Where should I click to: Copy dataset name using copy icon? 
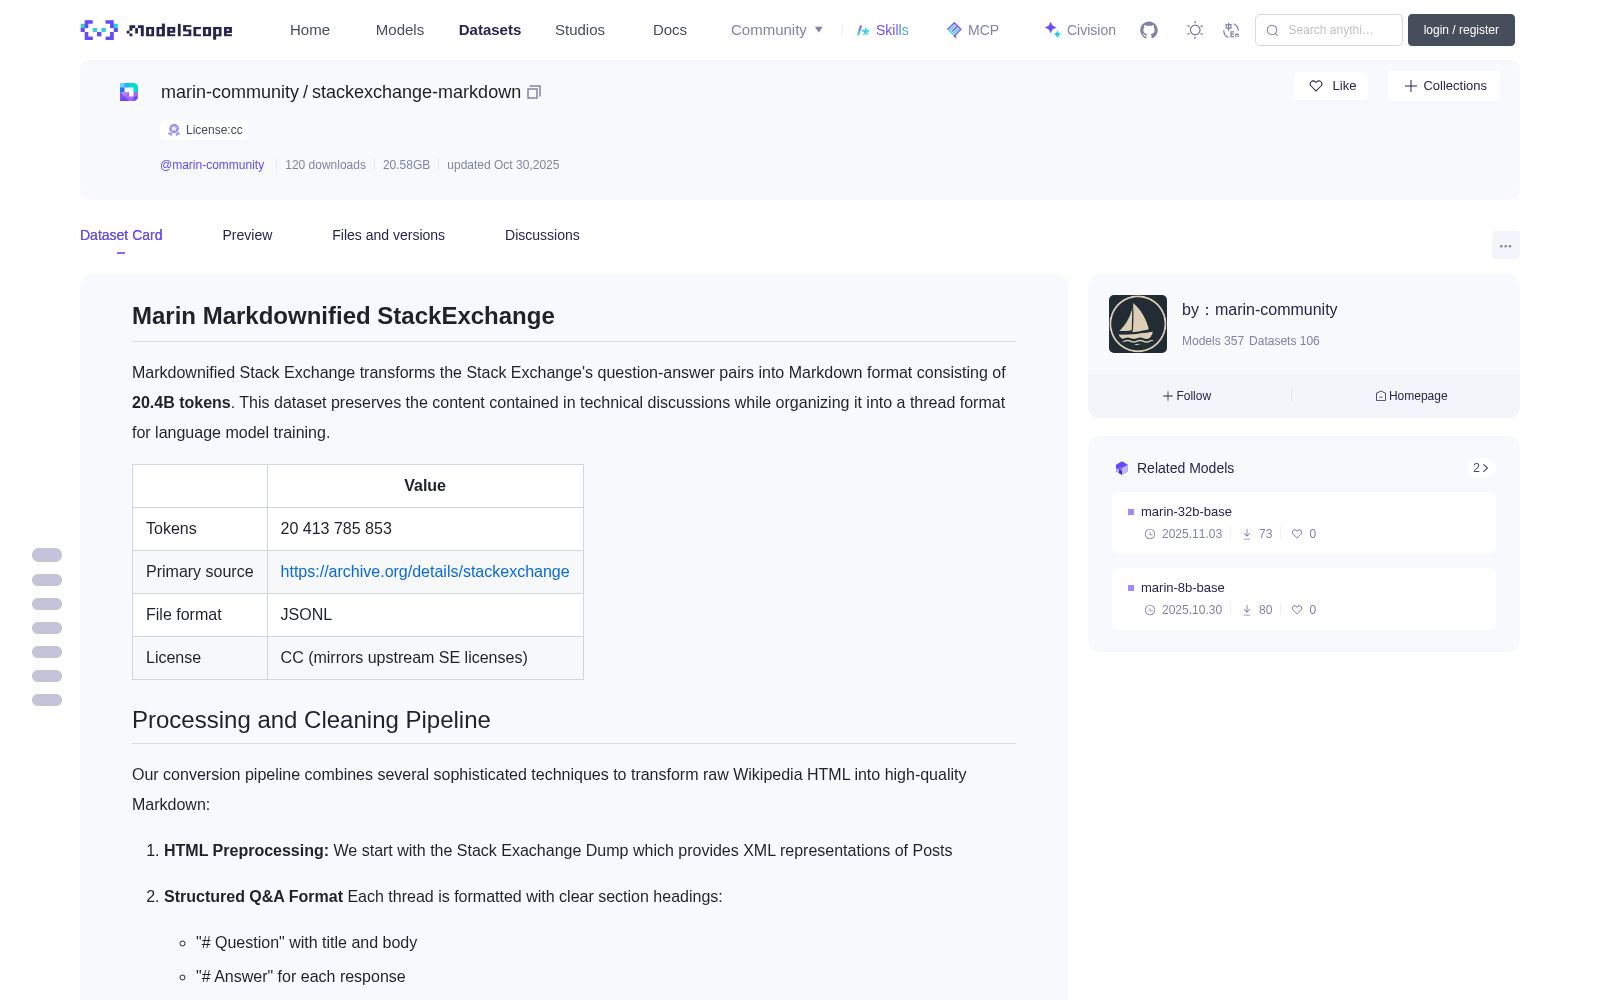pos(534,92)
